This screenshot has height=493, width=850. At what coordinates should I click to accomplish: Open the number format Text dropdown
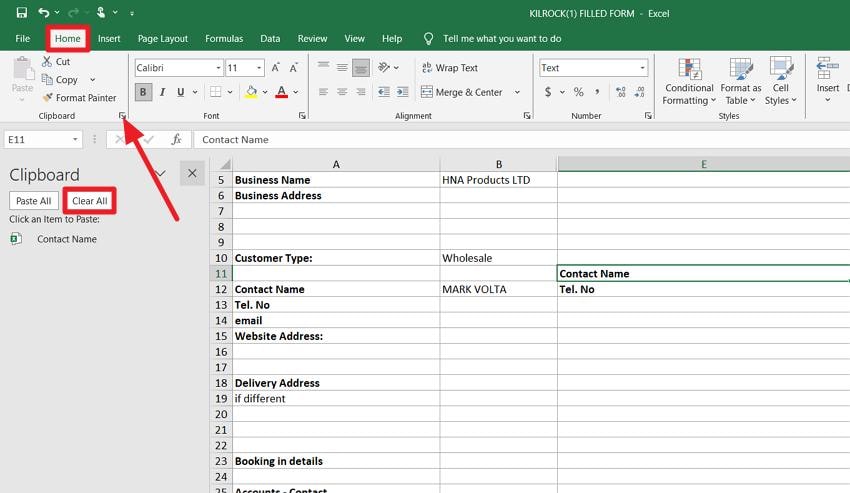tap(642, 68)
